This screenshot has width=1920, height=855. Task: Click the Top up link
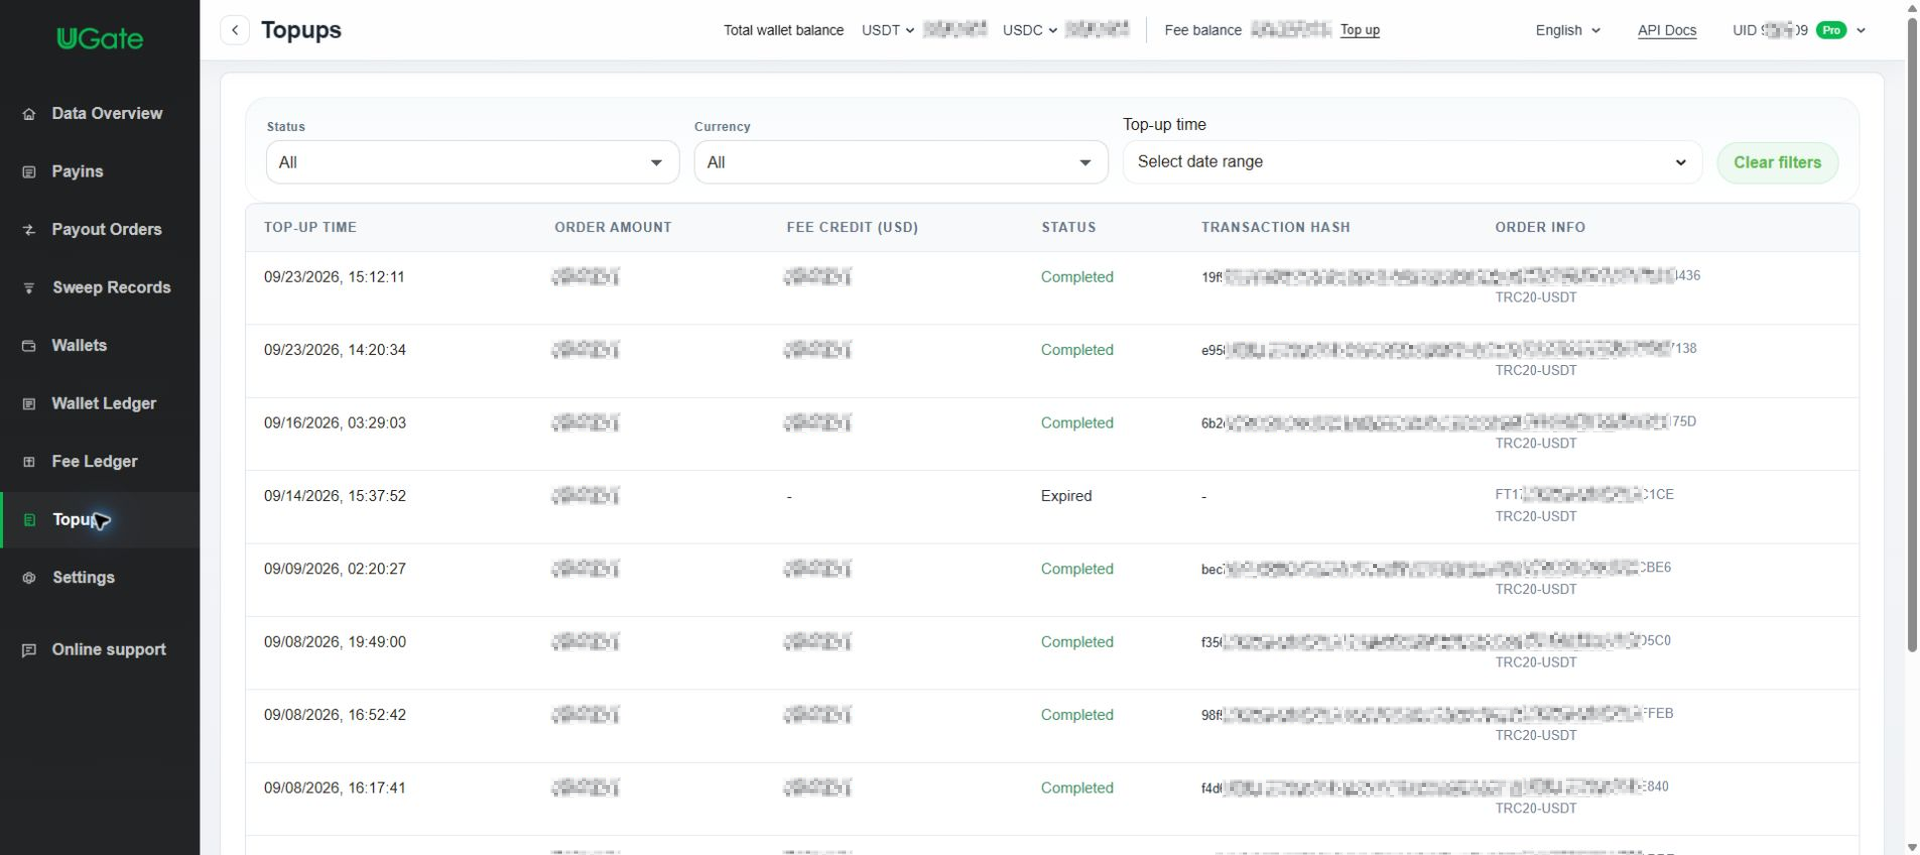[x=1360, y=30]
